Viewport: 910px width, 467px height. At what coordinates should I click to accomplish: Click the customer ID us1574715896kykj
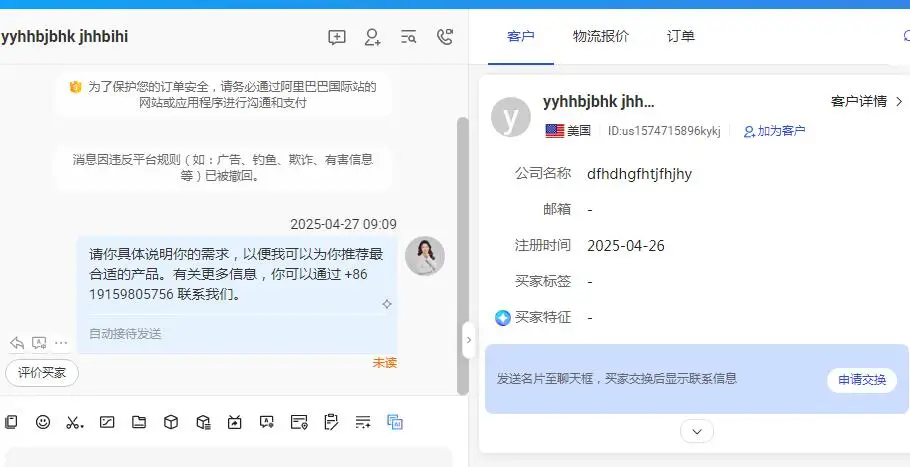pyautogui.click(x=665, y=131)
